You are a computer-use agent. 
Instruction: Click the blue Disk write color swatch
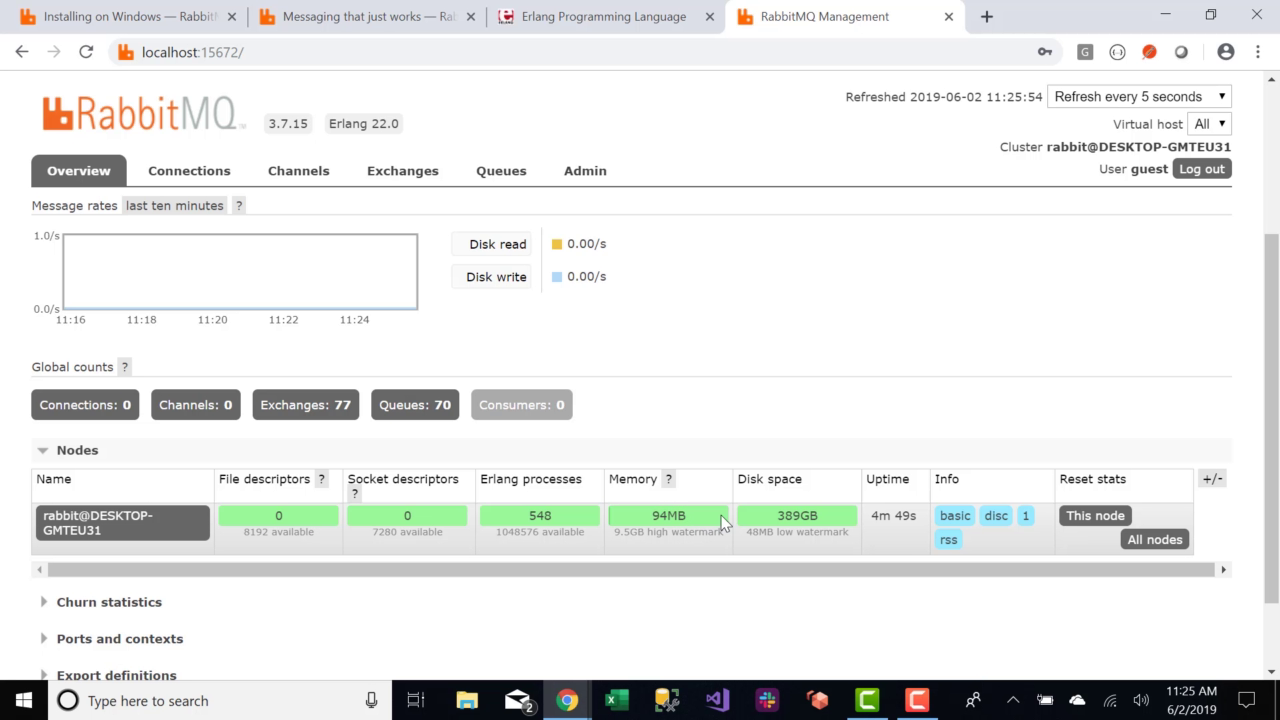coord(557,277)
